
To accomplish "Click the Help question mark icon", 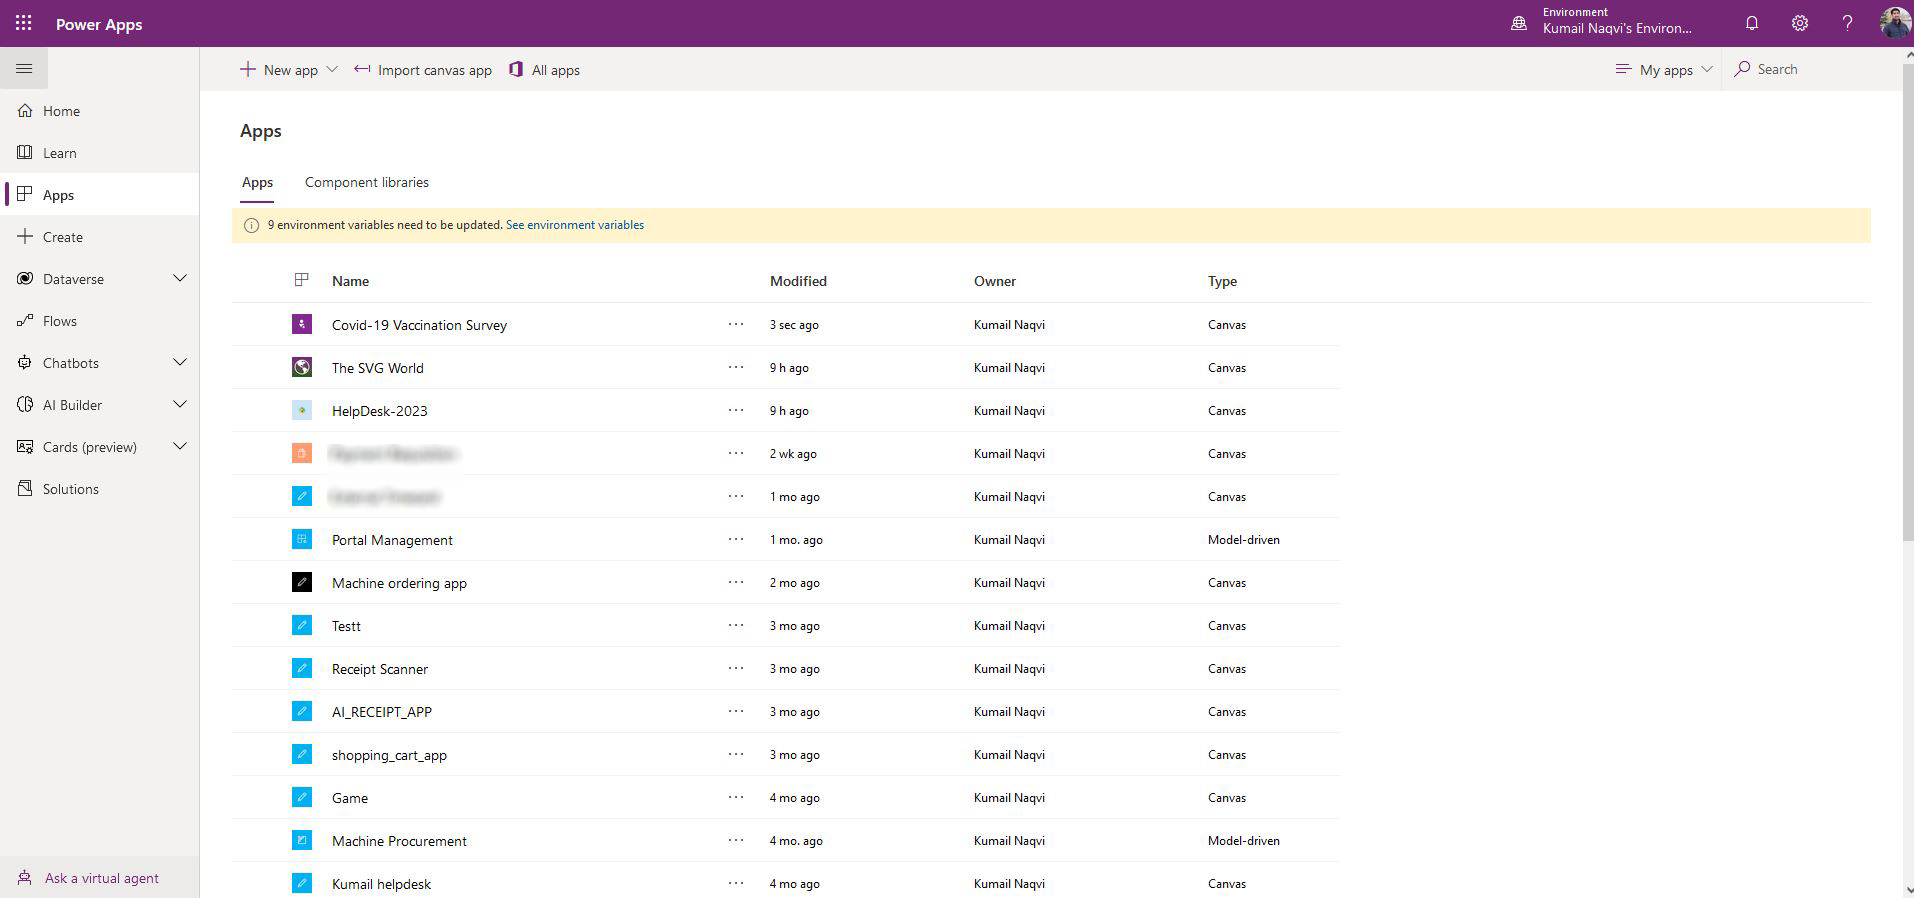I will tap(1847, 23).
